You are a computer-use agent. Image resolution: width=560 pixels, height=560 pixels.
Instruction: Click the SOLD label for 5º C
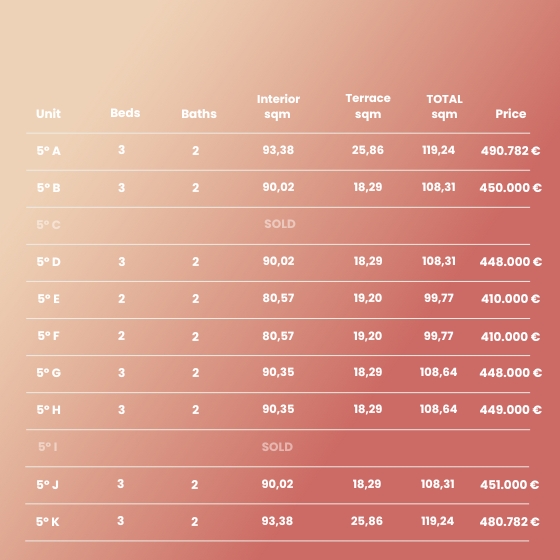coord(280,224)
